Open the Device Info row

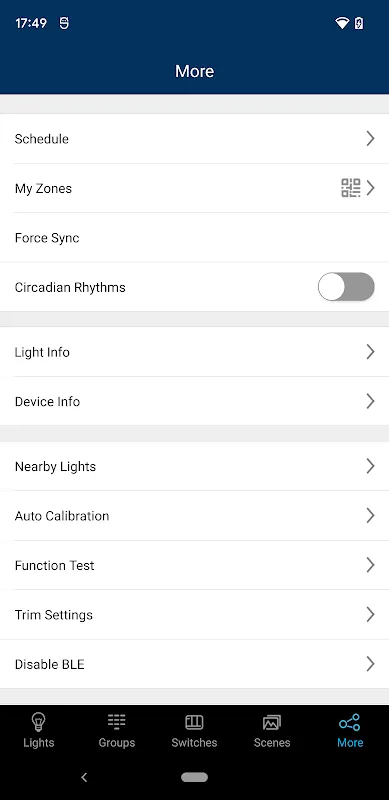click(194, 402)
